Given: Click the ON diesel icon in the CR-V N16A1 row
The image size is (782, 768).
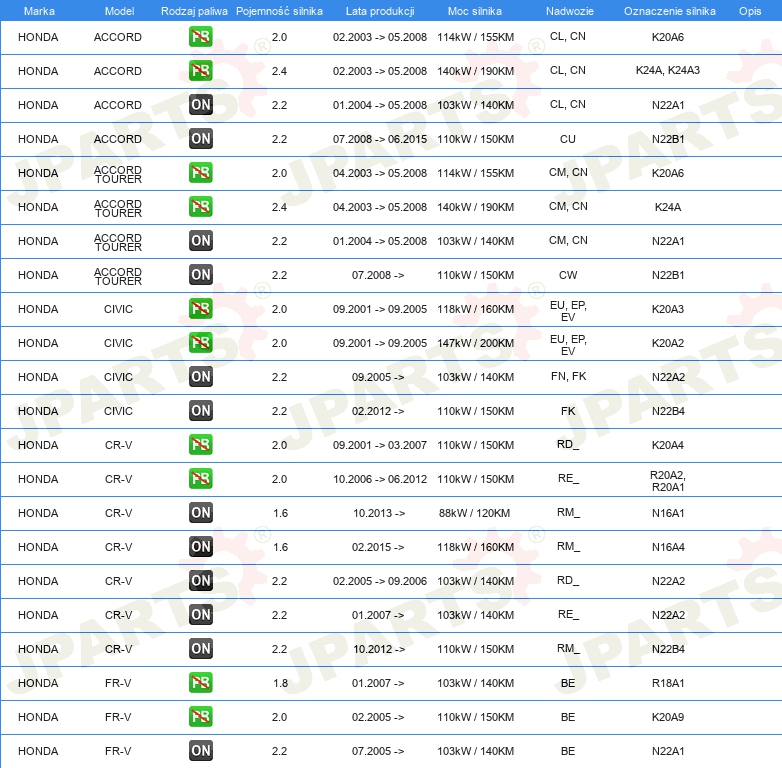Looking at the screenshot, I should [200, 512].
